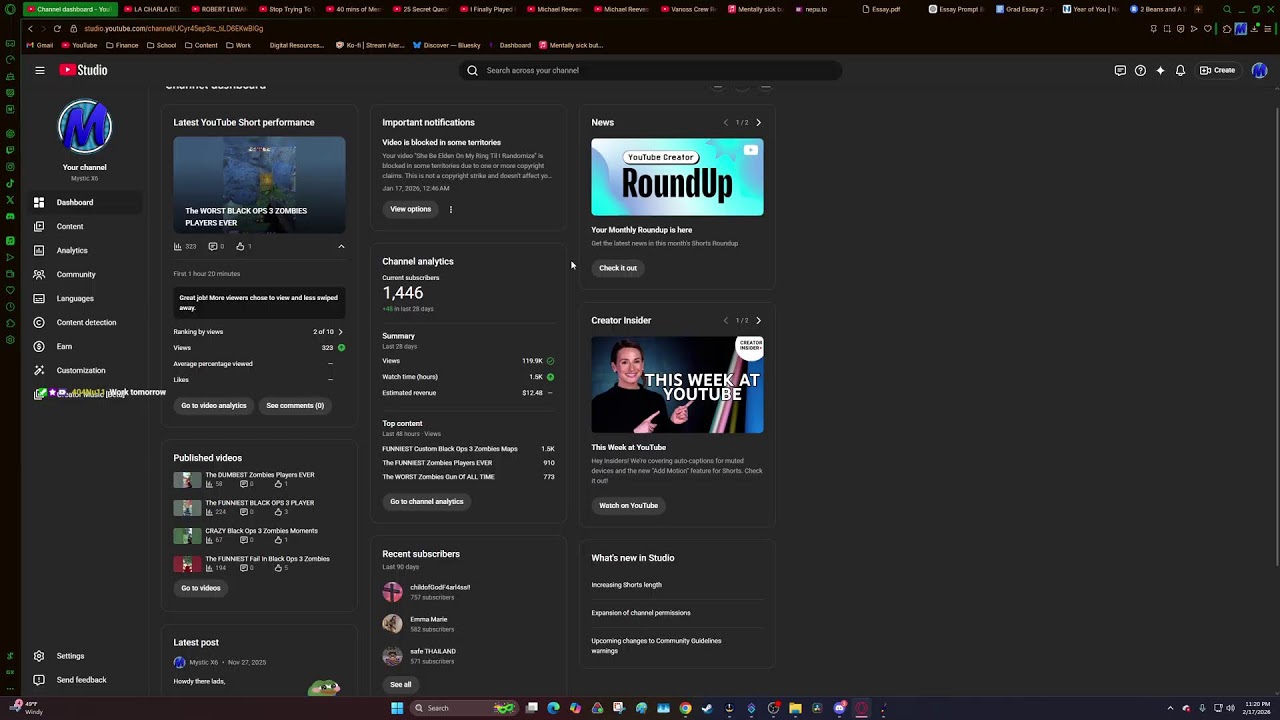This screenshot has width=1280, height=720.
Task: Click the Create button
Action: [1217, 70]
